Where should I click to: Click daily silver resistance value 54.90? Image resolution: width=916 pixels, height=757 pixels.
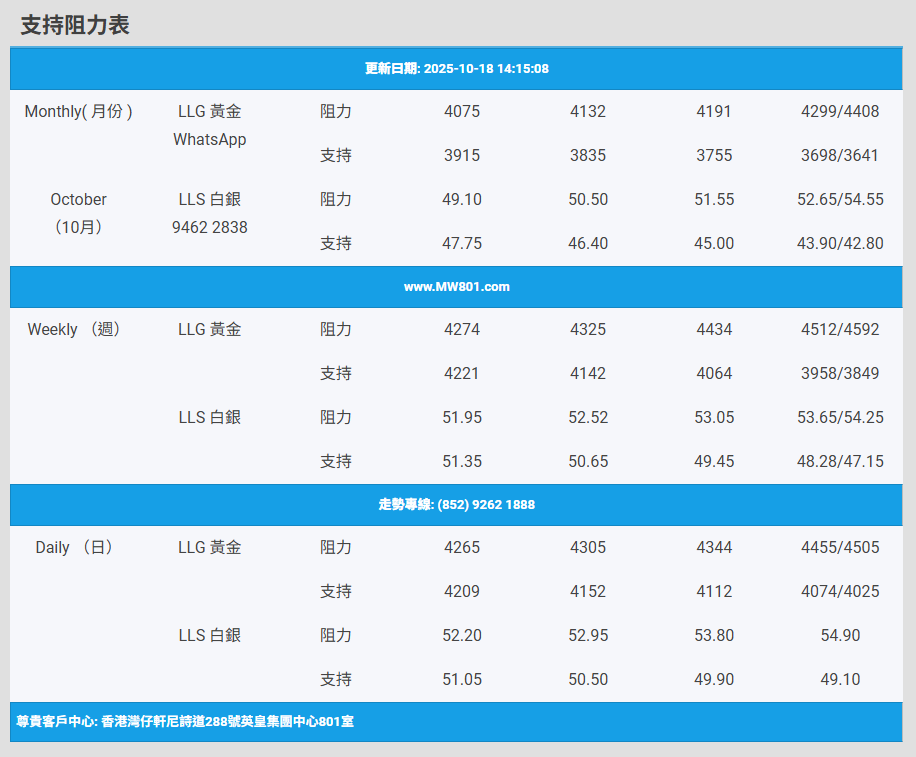point(840,635)
